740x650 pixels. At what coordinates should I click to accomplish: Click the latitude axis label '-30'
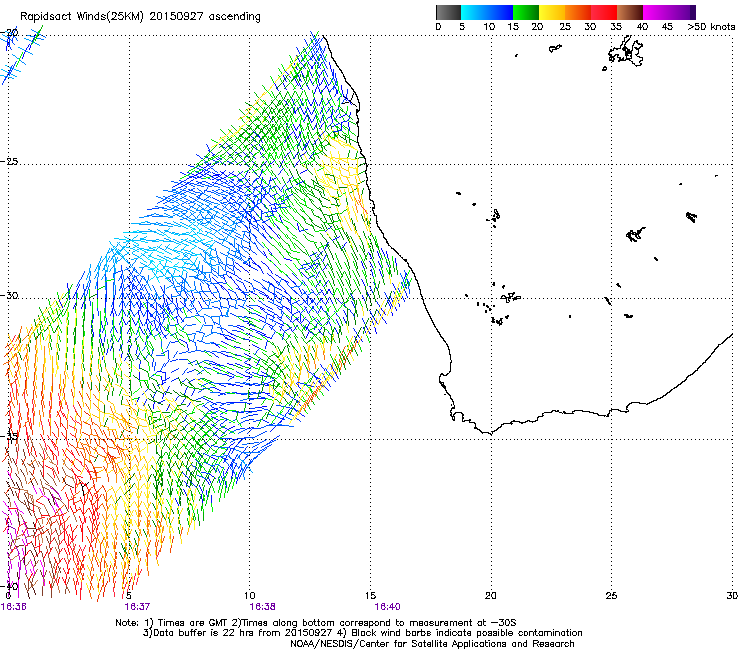click(x=9, y=295)
